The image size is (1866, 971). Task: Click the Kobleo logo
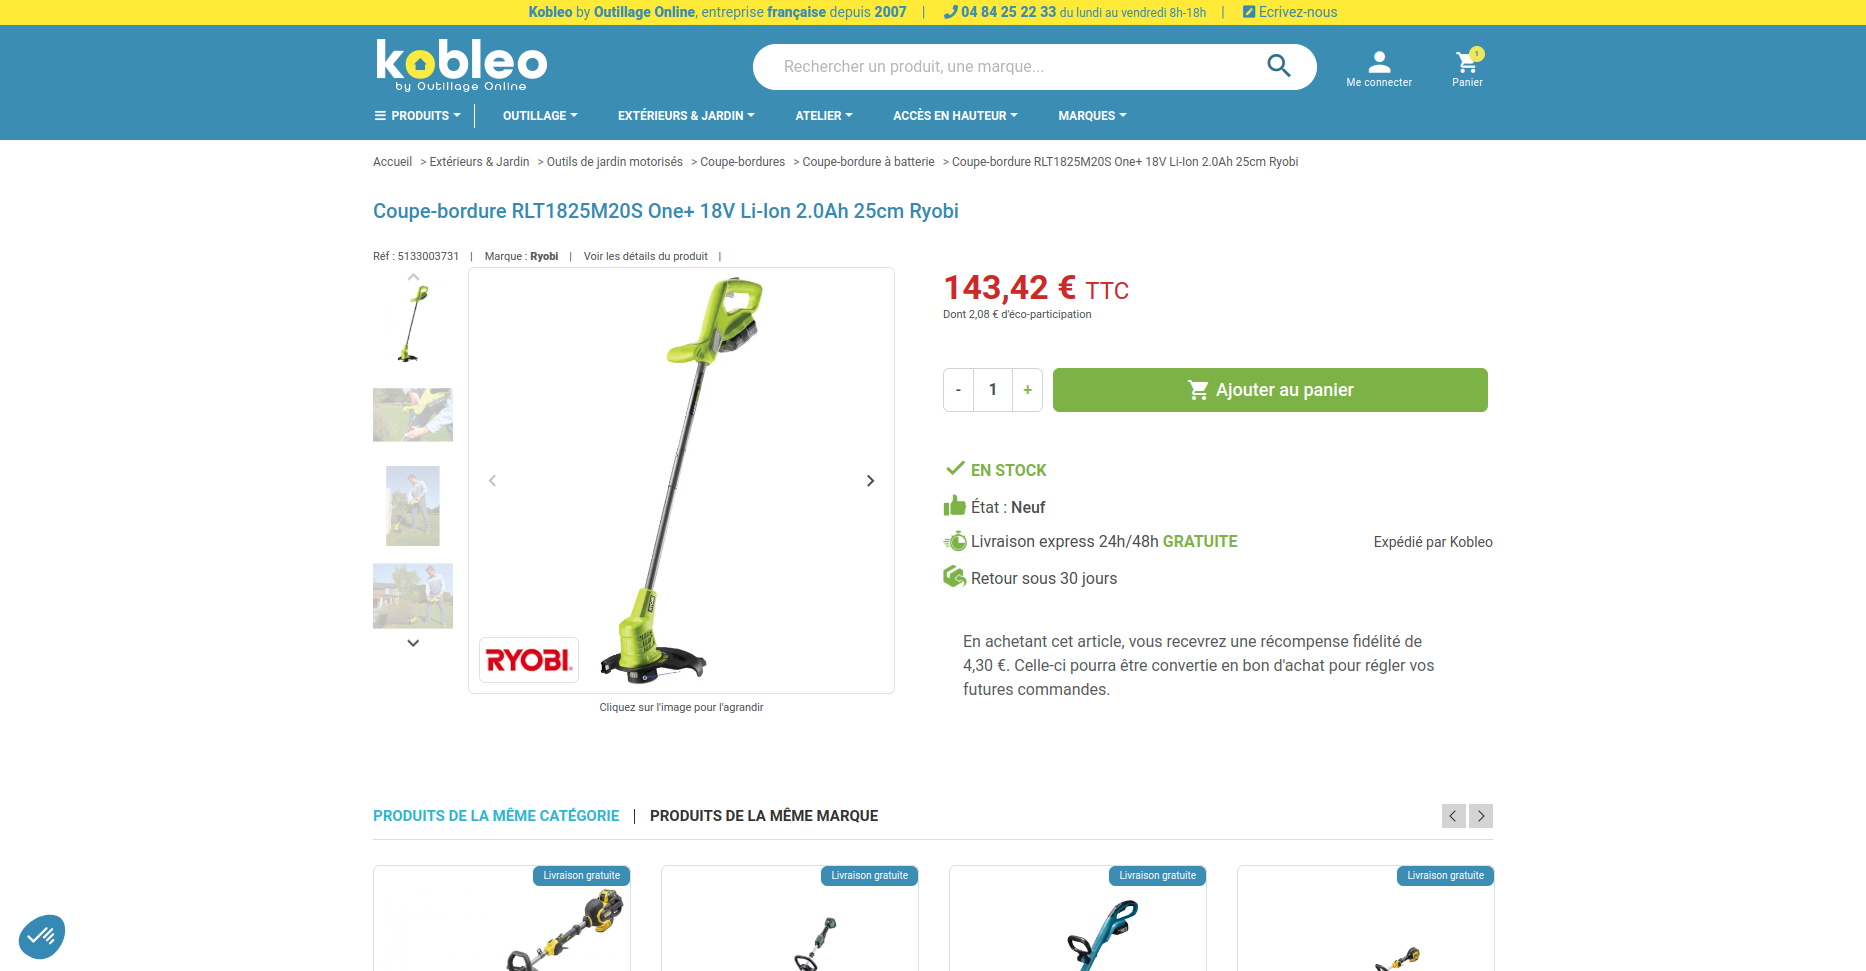click(x=461, y=65)
